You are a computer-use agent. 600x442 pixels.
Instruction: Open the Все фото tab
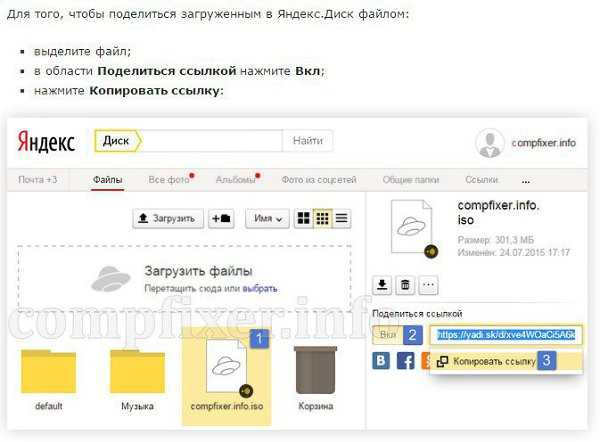click(169, 180)
